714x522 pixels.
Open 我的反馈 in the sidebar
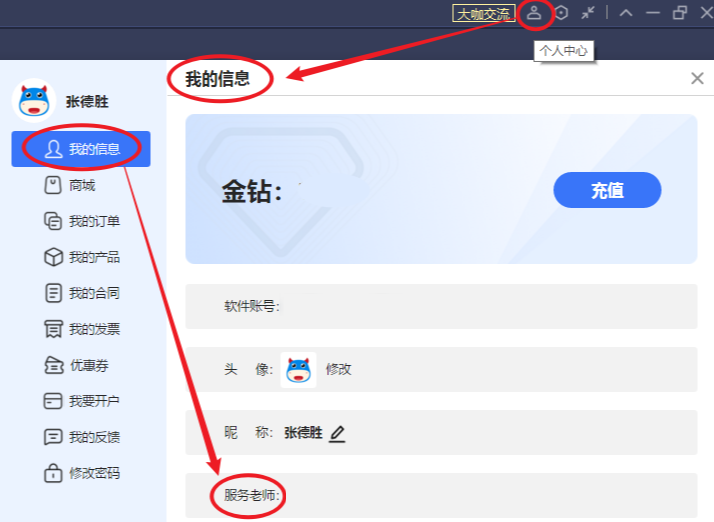point(82,437)
